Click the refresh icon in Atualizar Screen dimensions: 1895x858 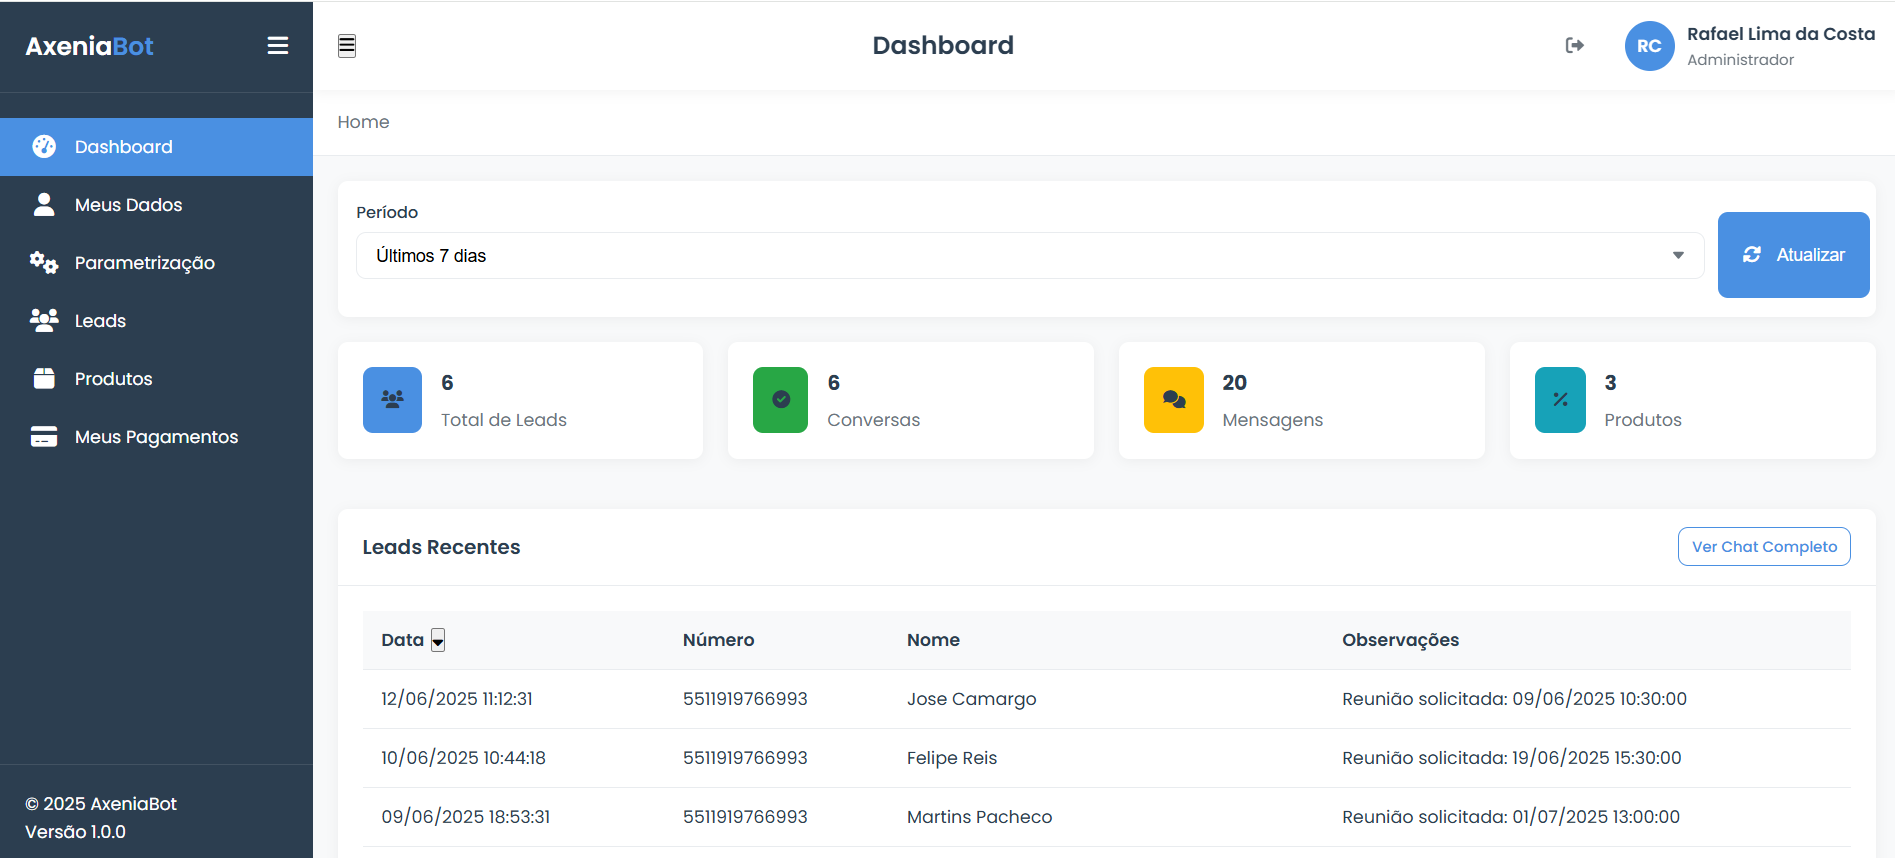click(1752, 255)
